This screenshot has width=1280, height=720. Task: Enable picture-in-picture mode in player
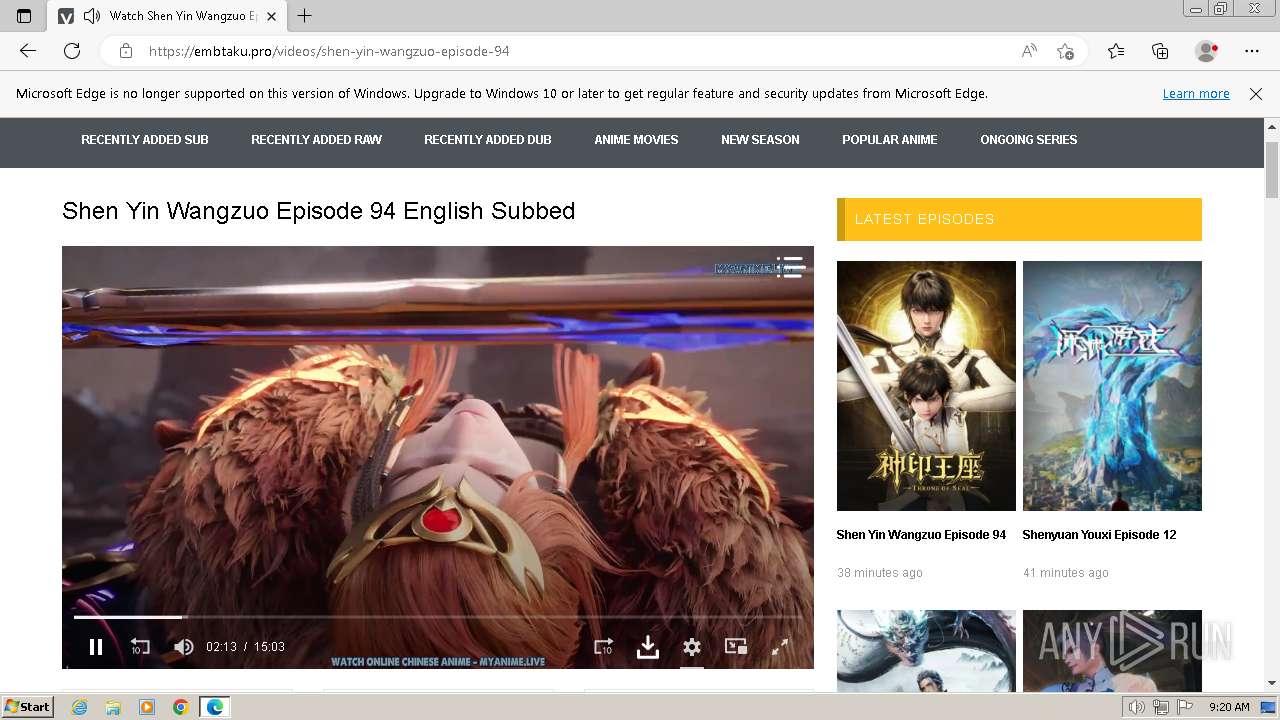[x=736, y=647]
